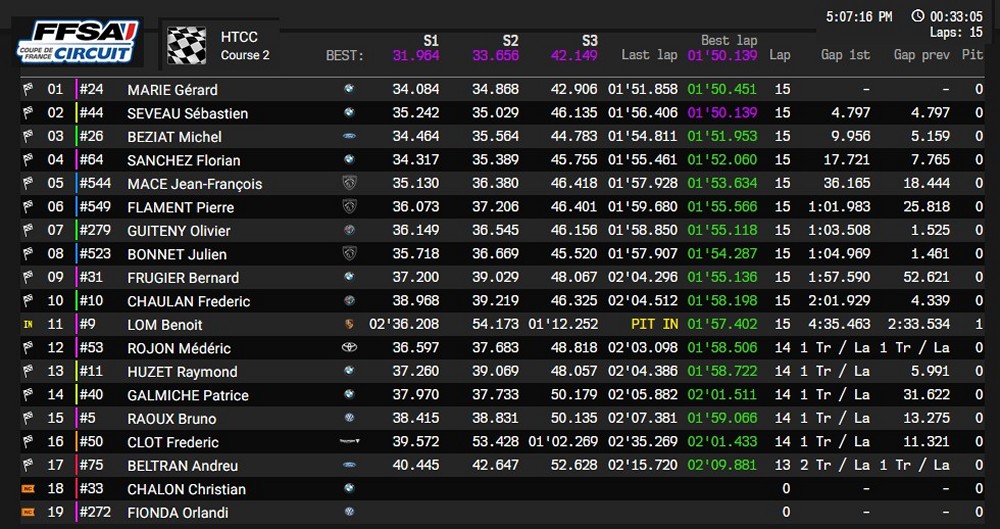Image resolution: width=1000 pixels, height=529 pixels.
Task: Click the yellow IN pit status icon
Action: click(x=28, y=325)
